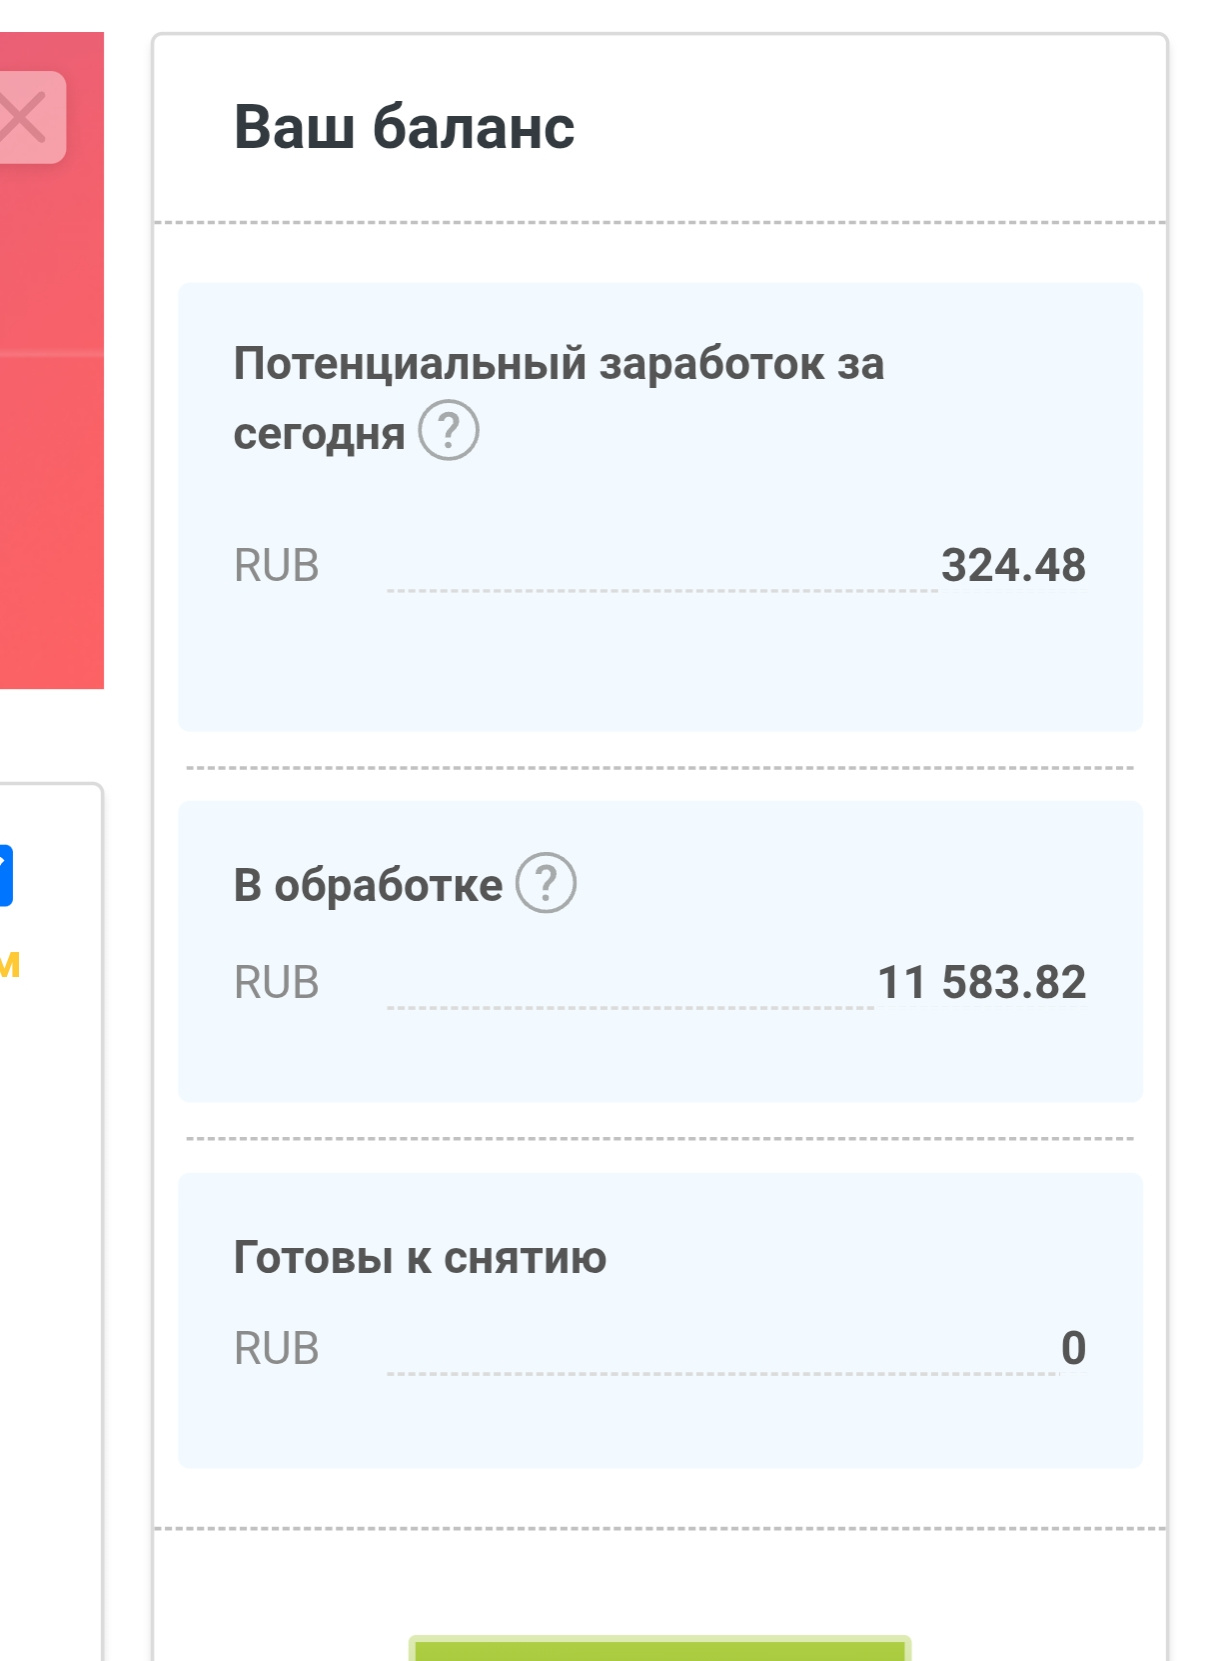The height and width of the screenshot is (1661, 1213).
Task: Select the 'Потенциальный заработок за сегодня' label
Action: click(558, 364)
